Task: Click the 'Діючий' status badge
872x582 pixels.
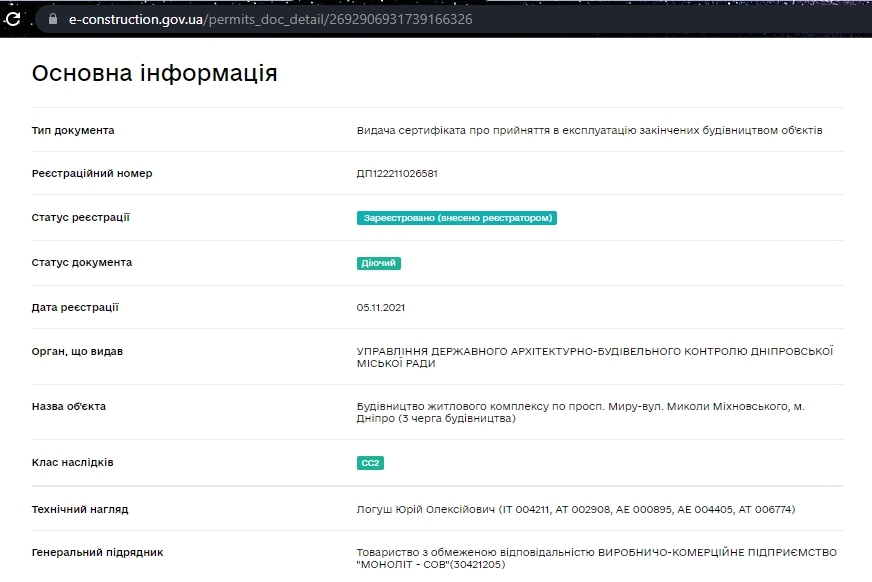Action: click(x=379, y=263)
